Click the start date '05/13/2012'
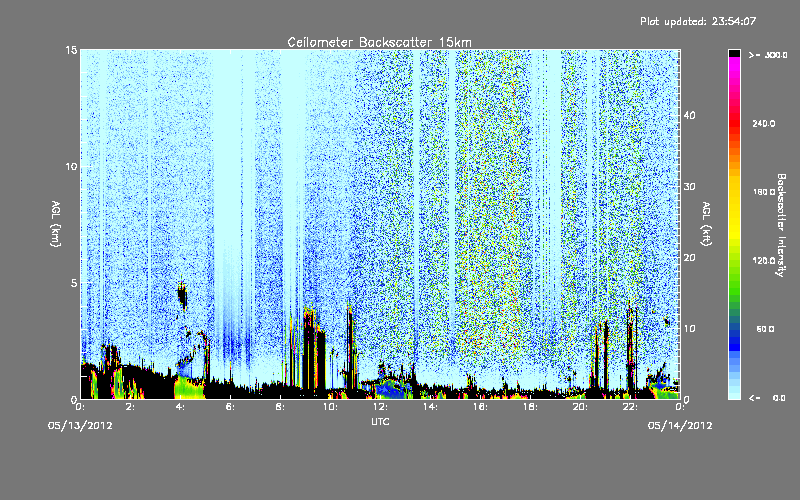 coord(80,426)
